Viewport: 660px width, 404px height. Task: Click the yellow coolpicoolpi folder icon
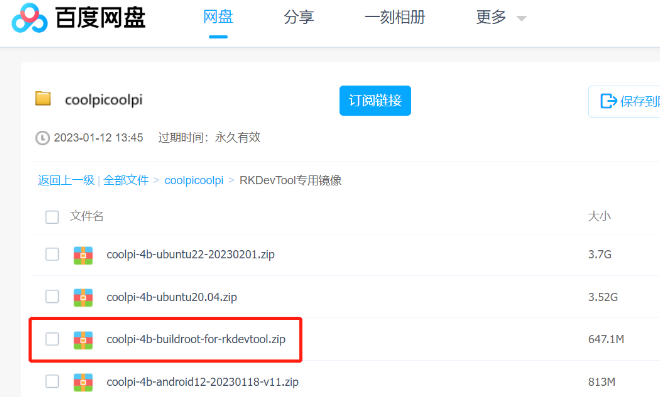tap(43, 98)
